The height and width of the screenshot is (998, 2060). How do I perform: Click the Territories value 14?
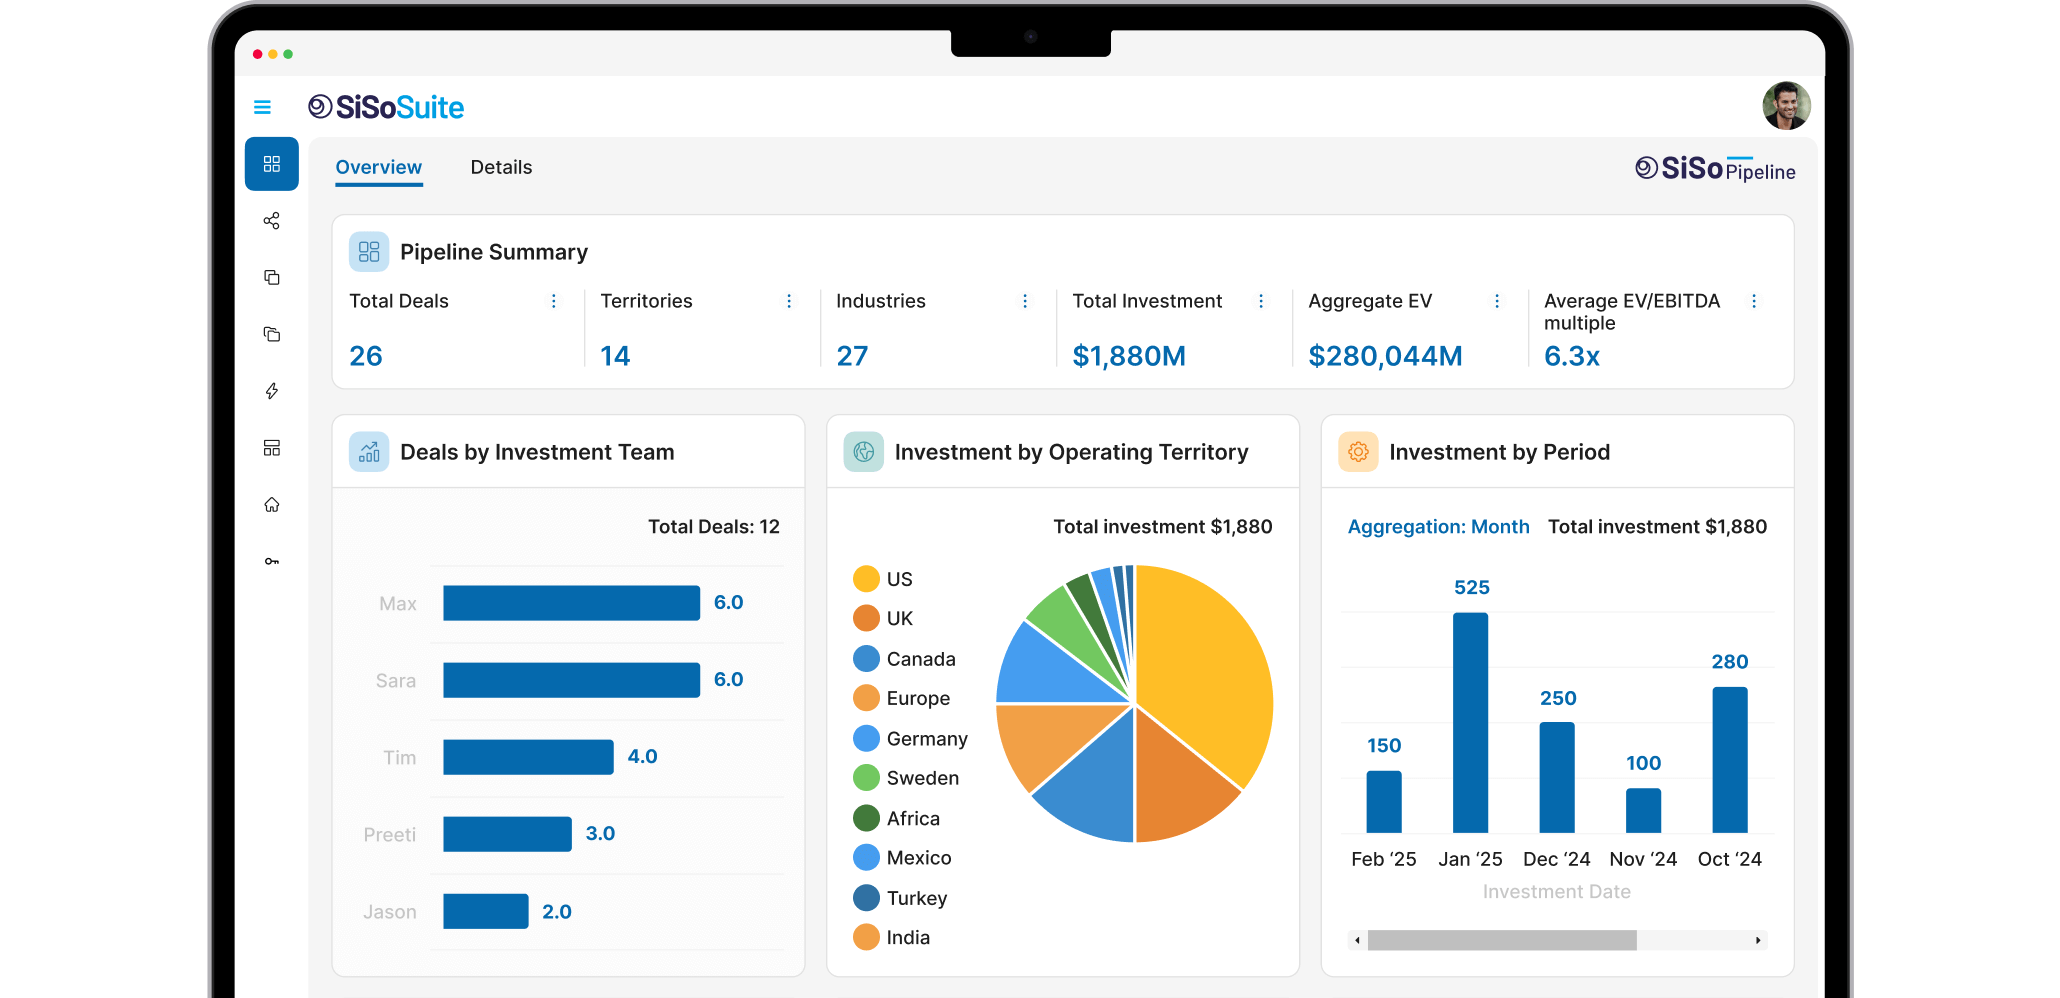[x=615, y=356]
